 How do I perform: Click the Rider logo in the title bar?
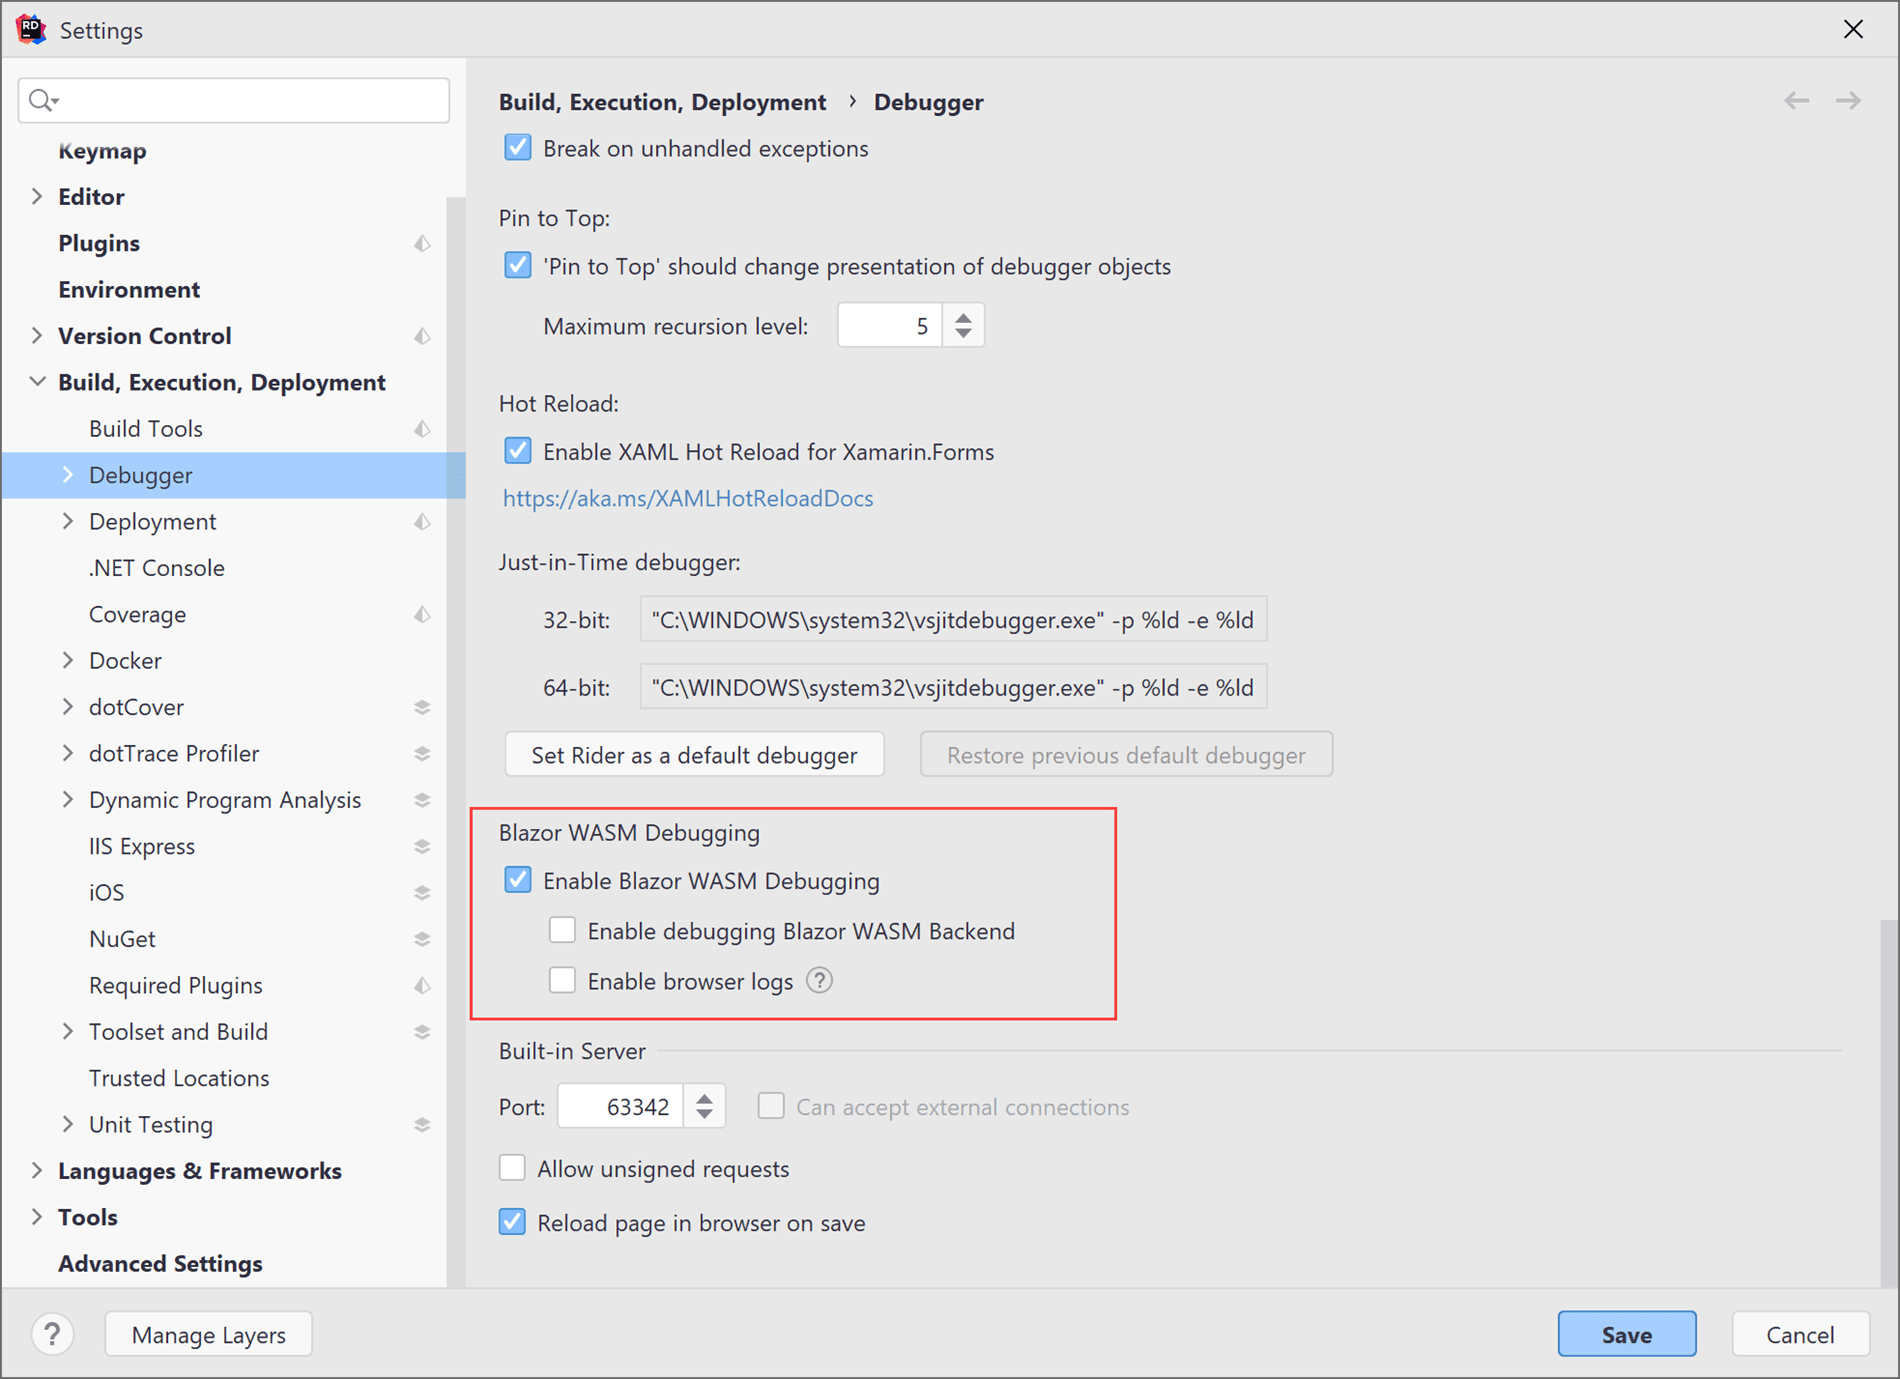tap(31, 30)
